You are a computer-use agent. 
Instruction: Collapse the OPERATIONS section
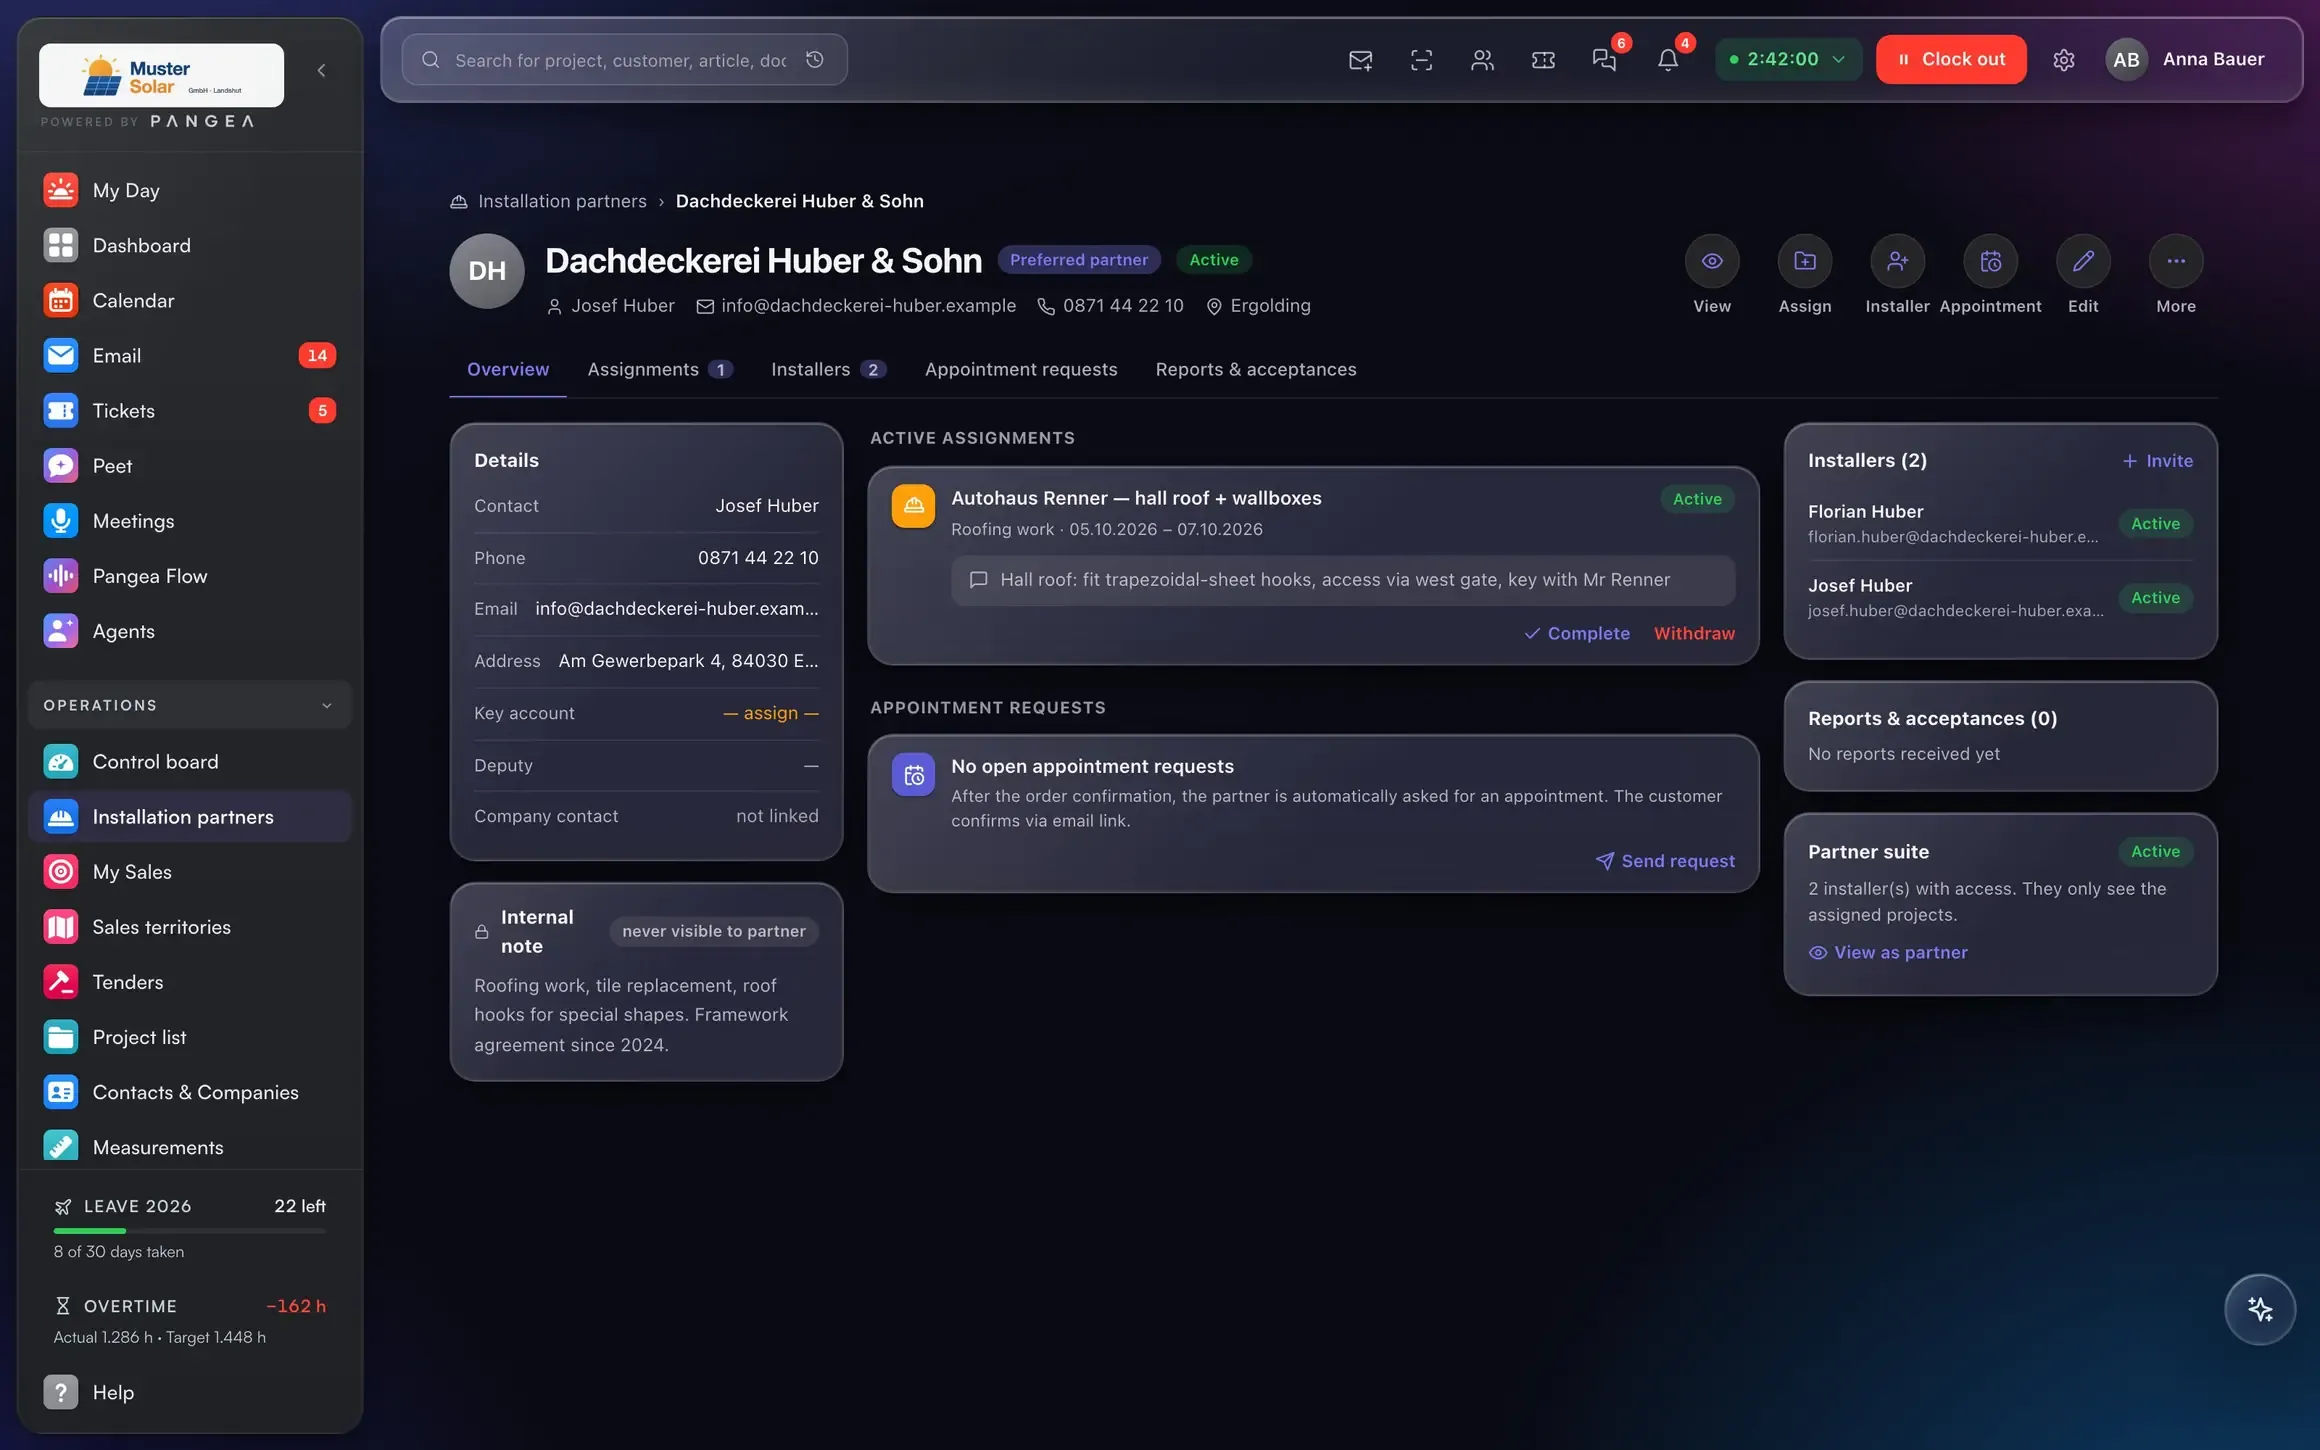tap(190, 705)
